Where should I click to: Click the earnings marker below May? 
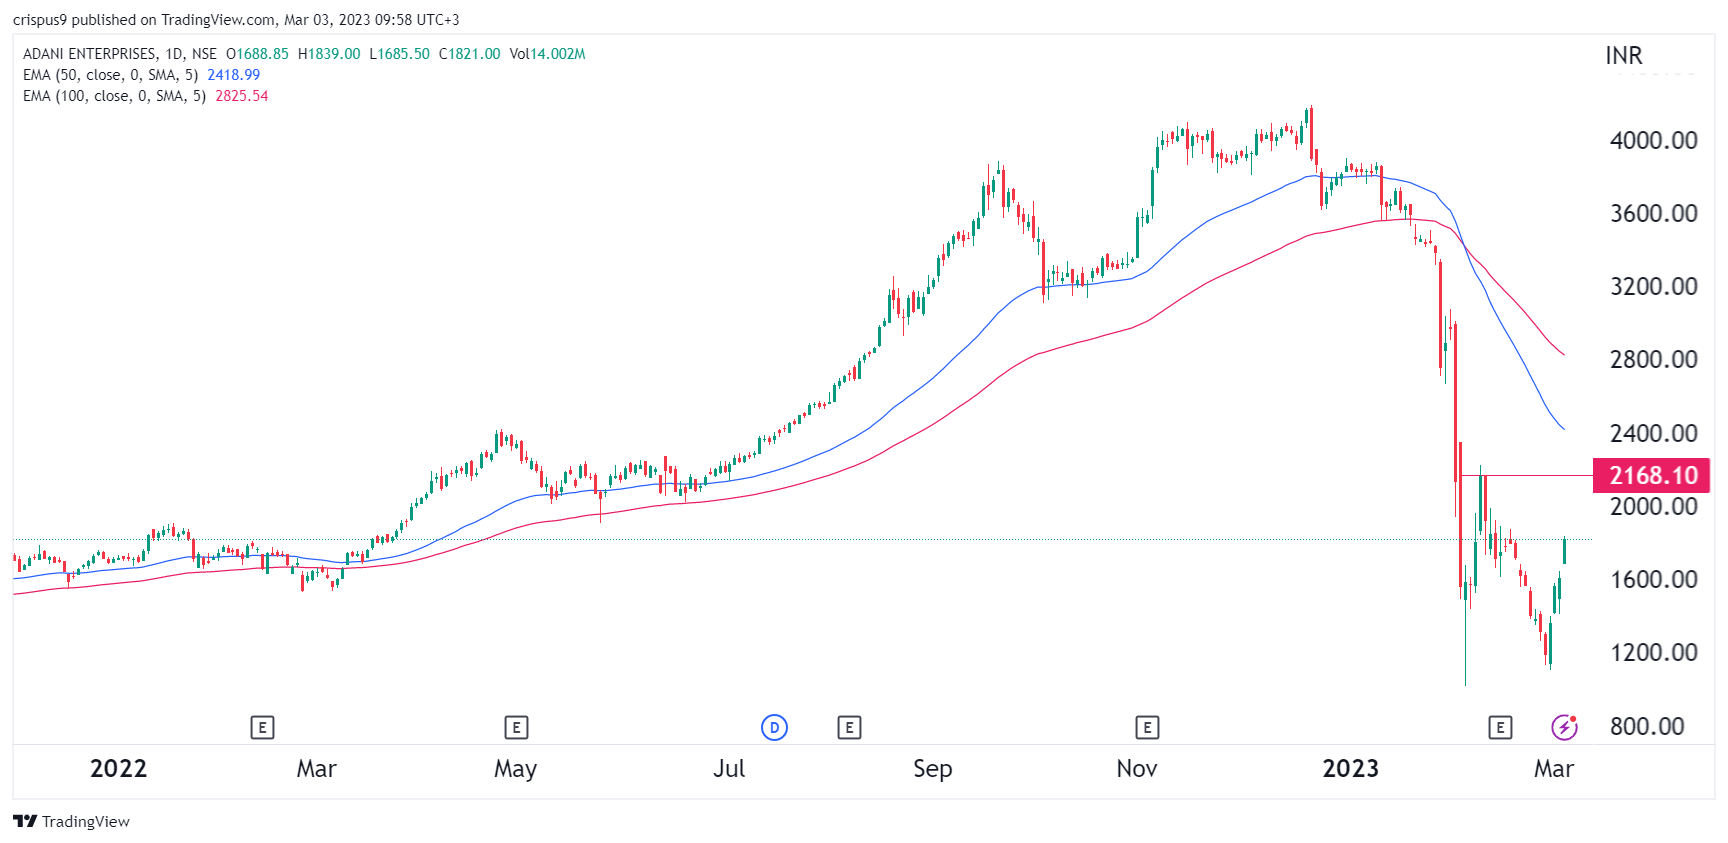pyautogui.click(x=516, y=728)
